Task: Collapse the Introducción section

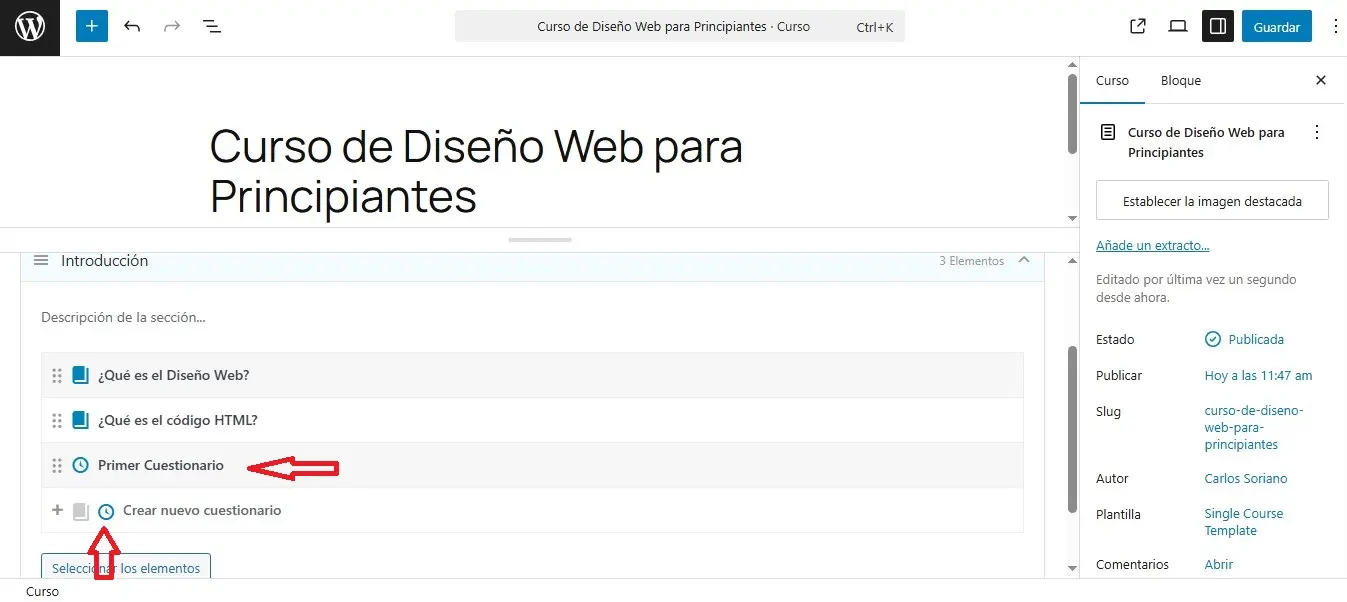Action: tap(1023, 260)
